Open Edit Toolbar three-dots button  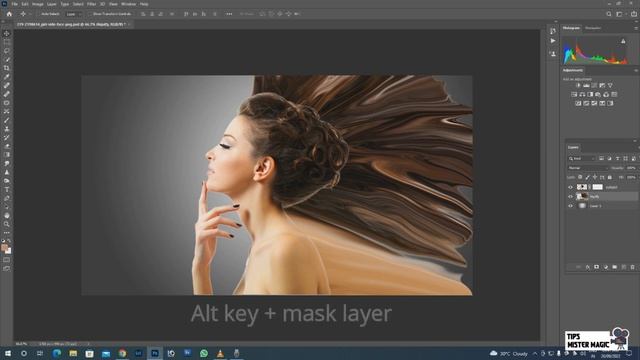click(7, 233)
